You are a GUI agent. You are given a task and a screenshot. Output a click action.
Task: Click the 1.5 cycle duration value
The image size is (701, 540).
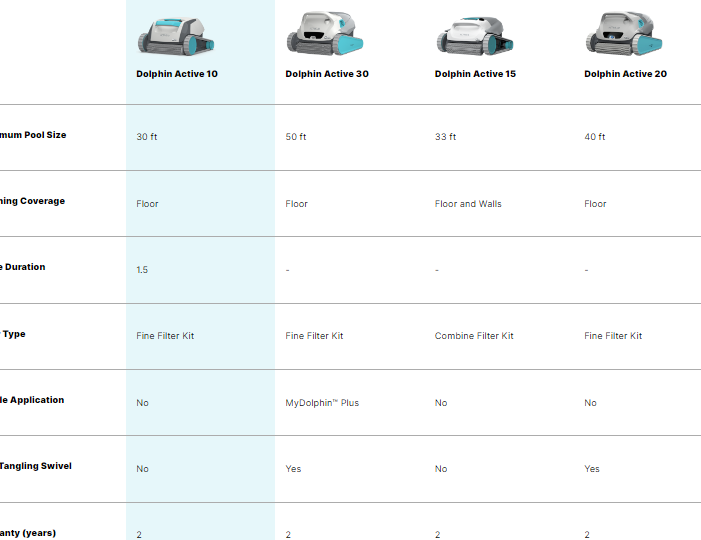(142, 270)
